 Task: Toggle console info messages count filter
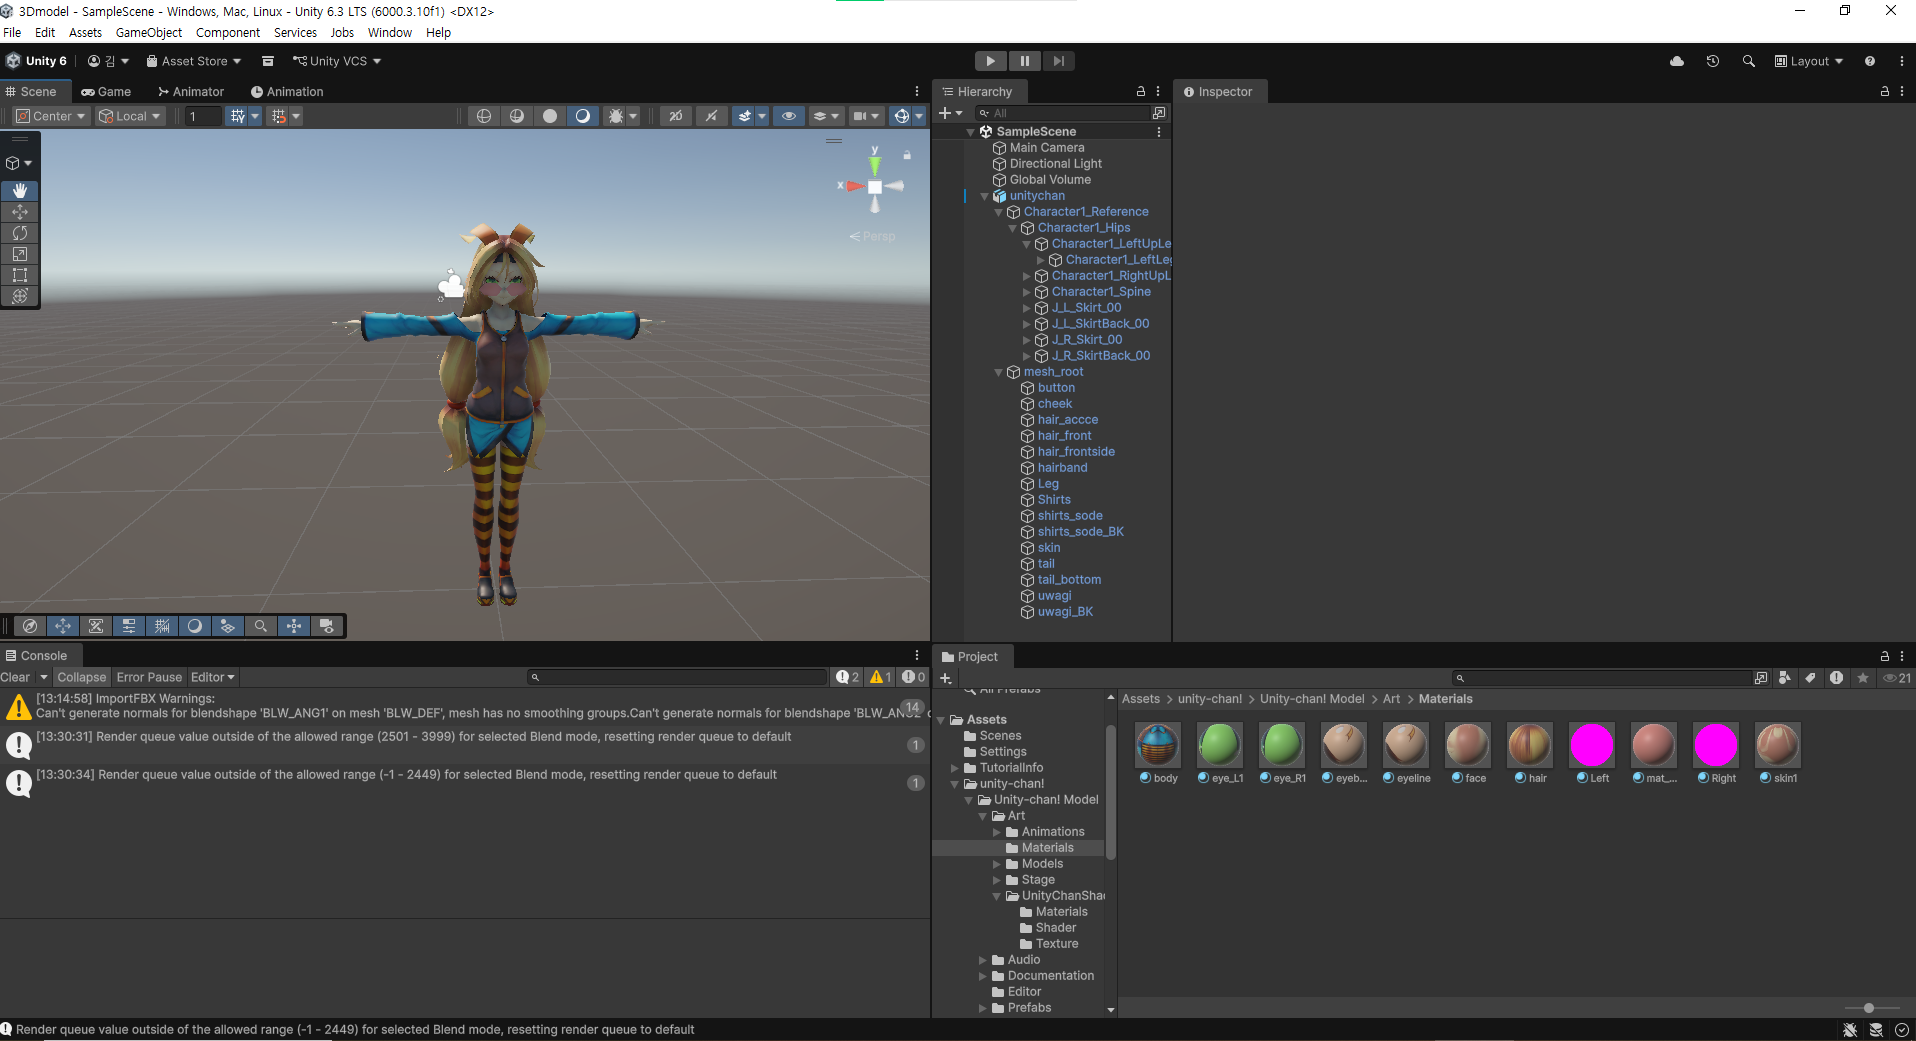pos(848,677)
